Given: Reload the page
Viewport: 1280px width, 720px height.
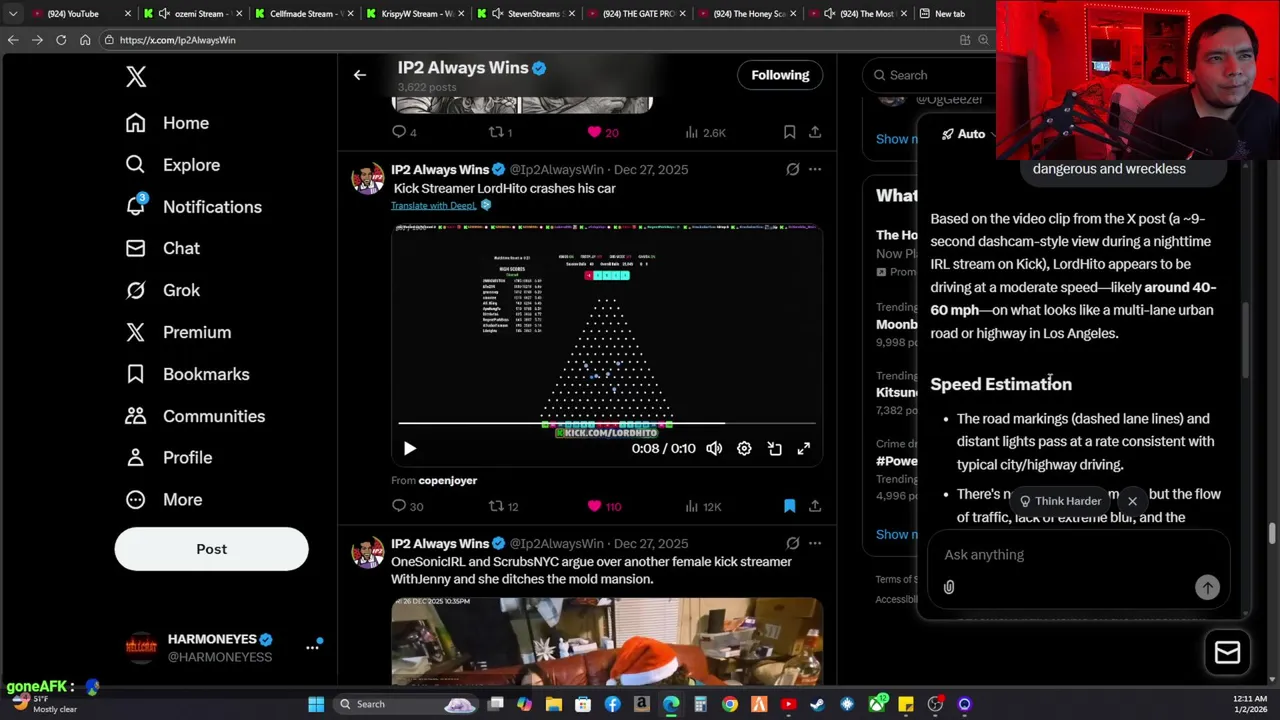Looking at the screenshot, I should 61,40.
